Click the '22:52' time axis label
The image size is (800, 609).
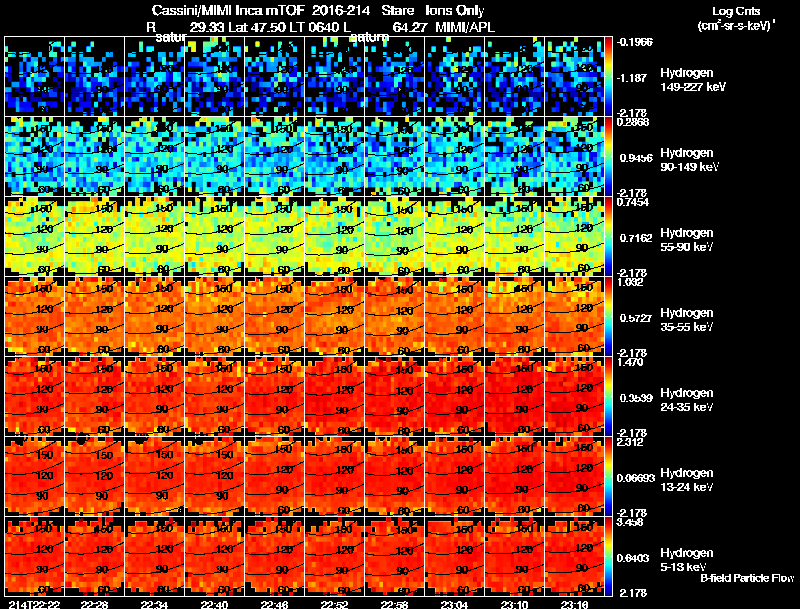335,604
